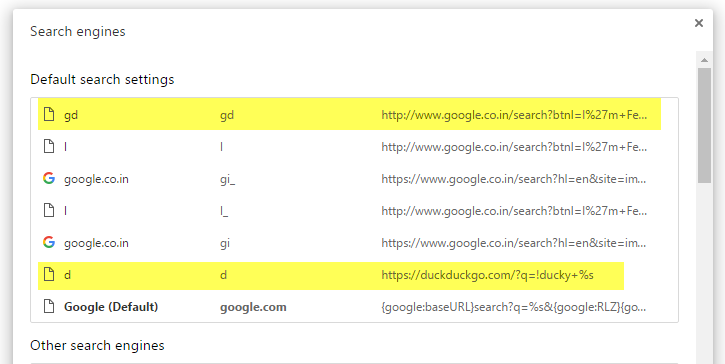725x364 pixels.
Task: Click the l_ keyword cell
Action: point(224,211)
